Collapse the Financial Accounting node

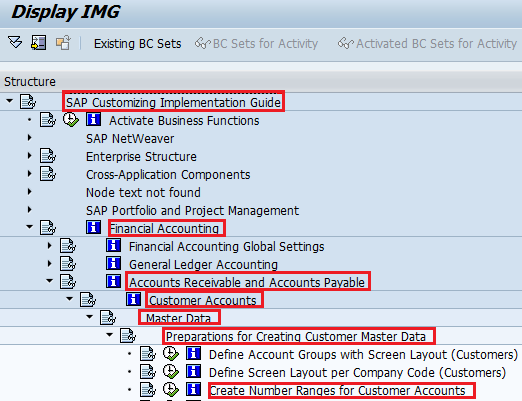click(30, 227)
